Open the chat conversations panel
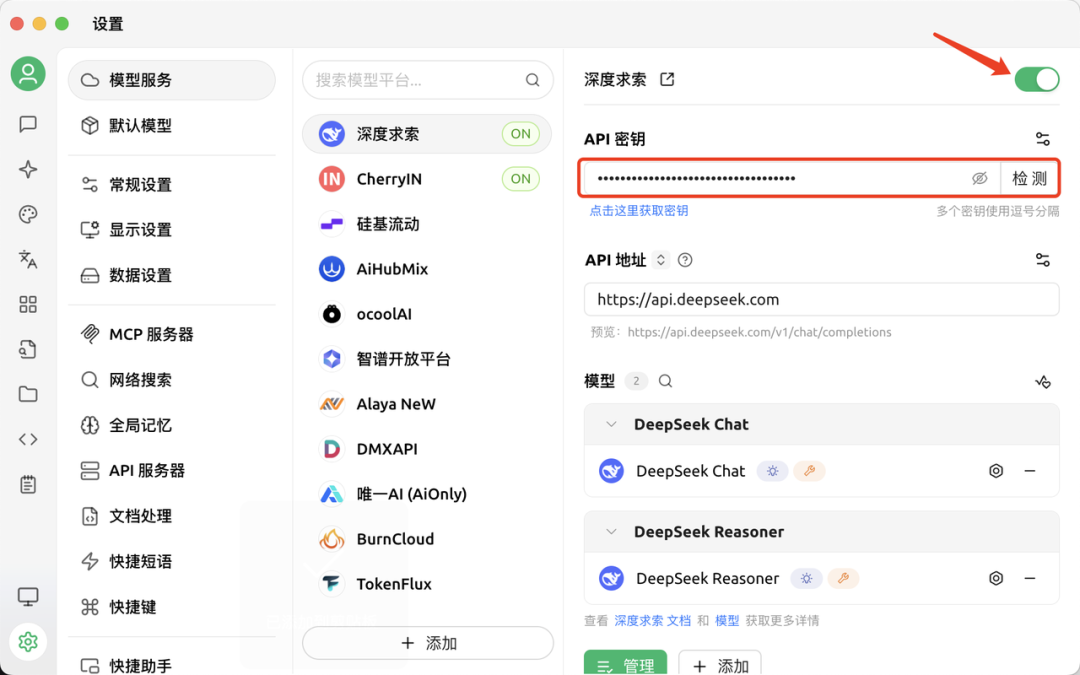Image resolution: width=1080 pixels, height=675 pixels. tap(27, 124)
